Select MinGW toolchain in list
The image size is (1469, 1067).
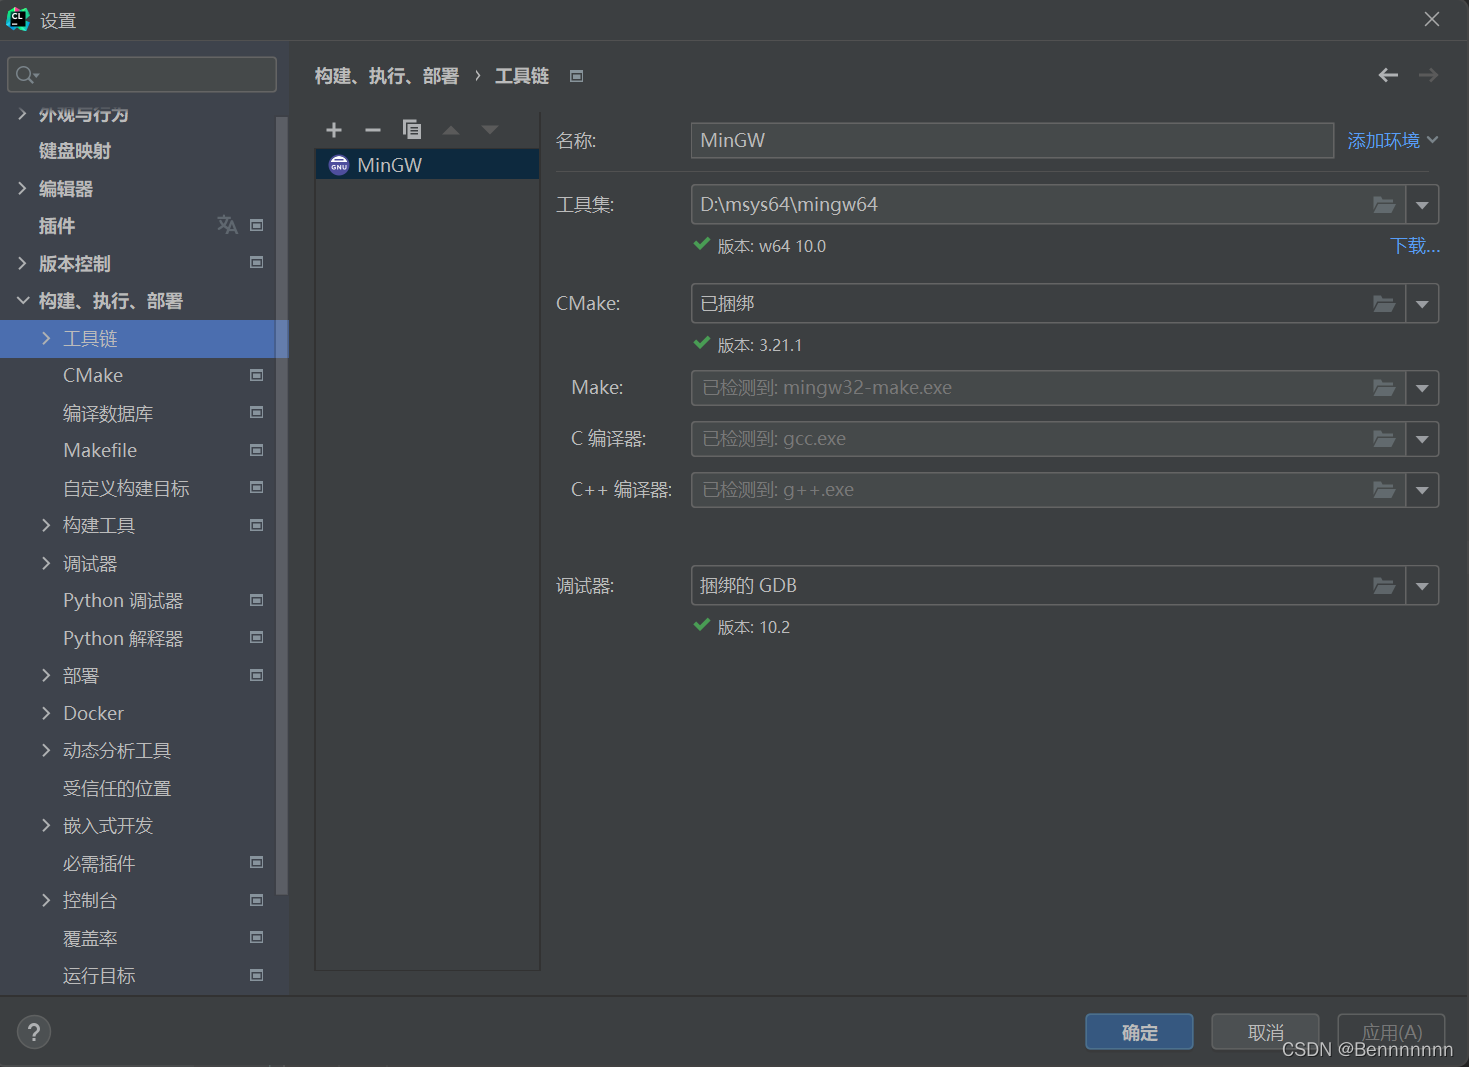coord(427,165)
